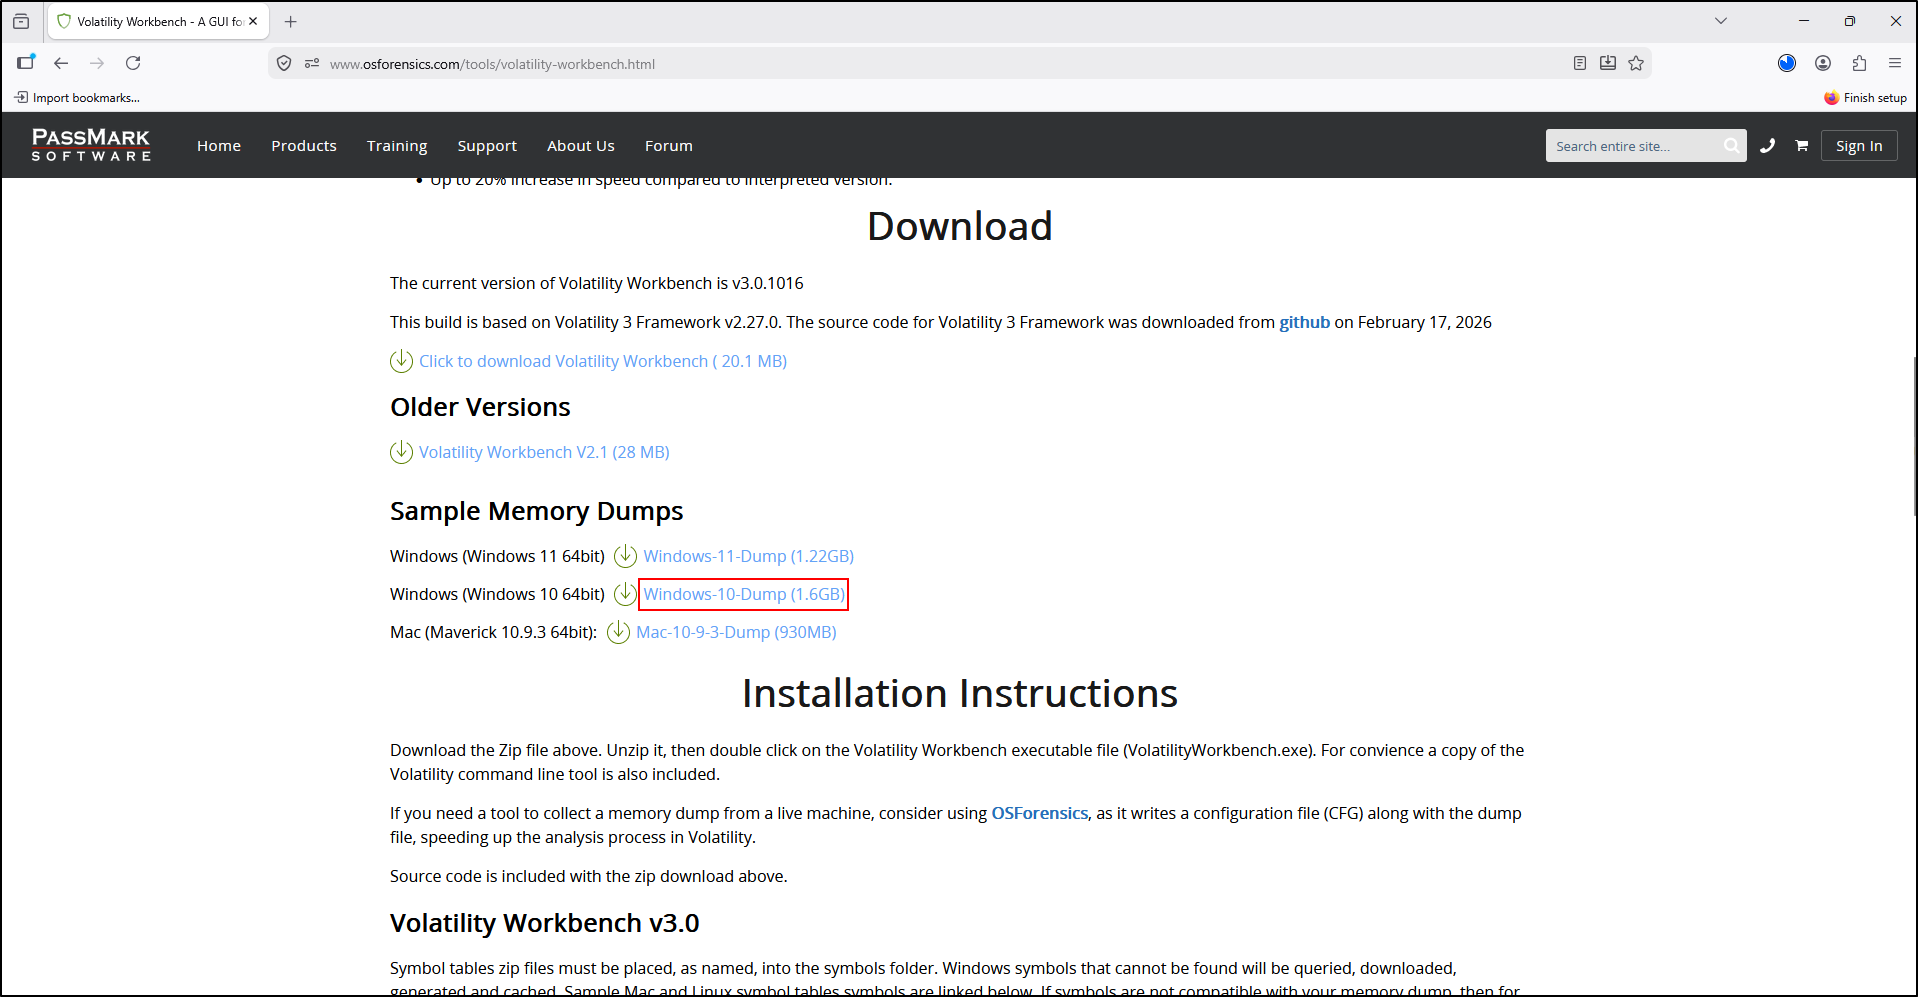Viewport: 1918px width, 997px height.
Task: Click download icon beside Windows-11-Dump
Action: [625, 555]
